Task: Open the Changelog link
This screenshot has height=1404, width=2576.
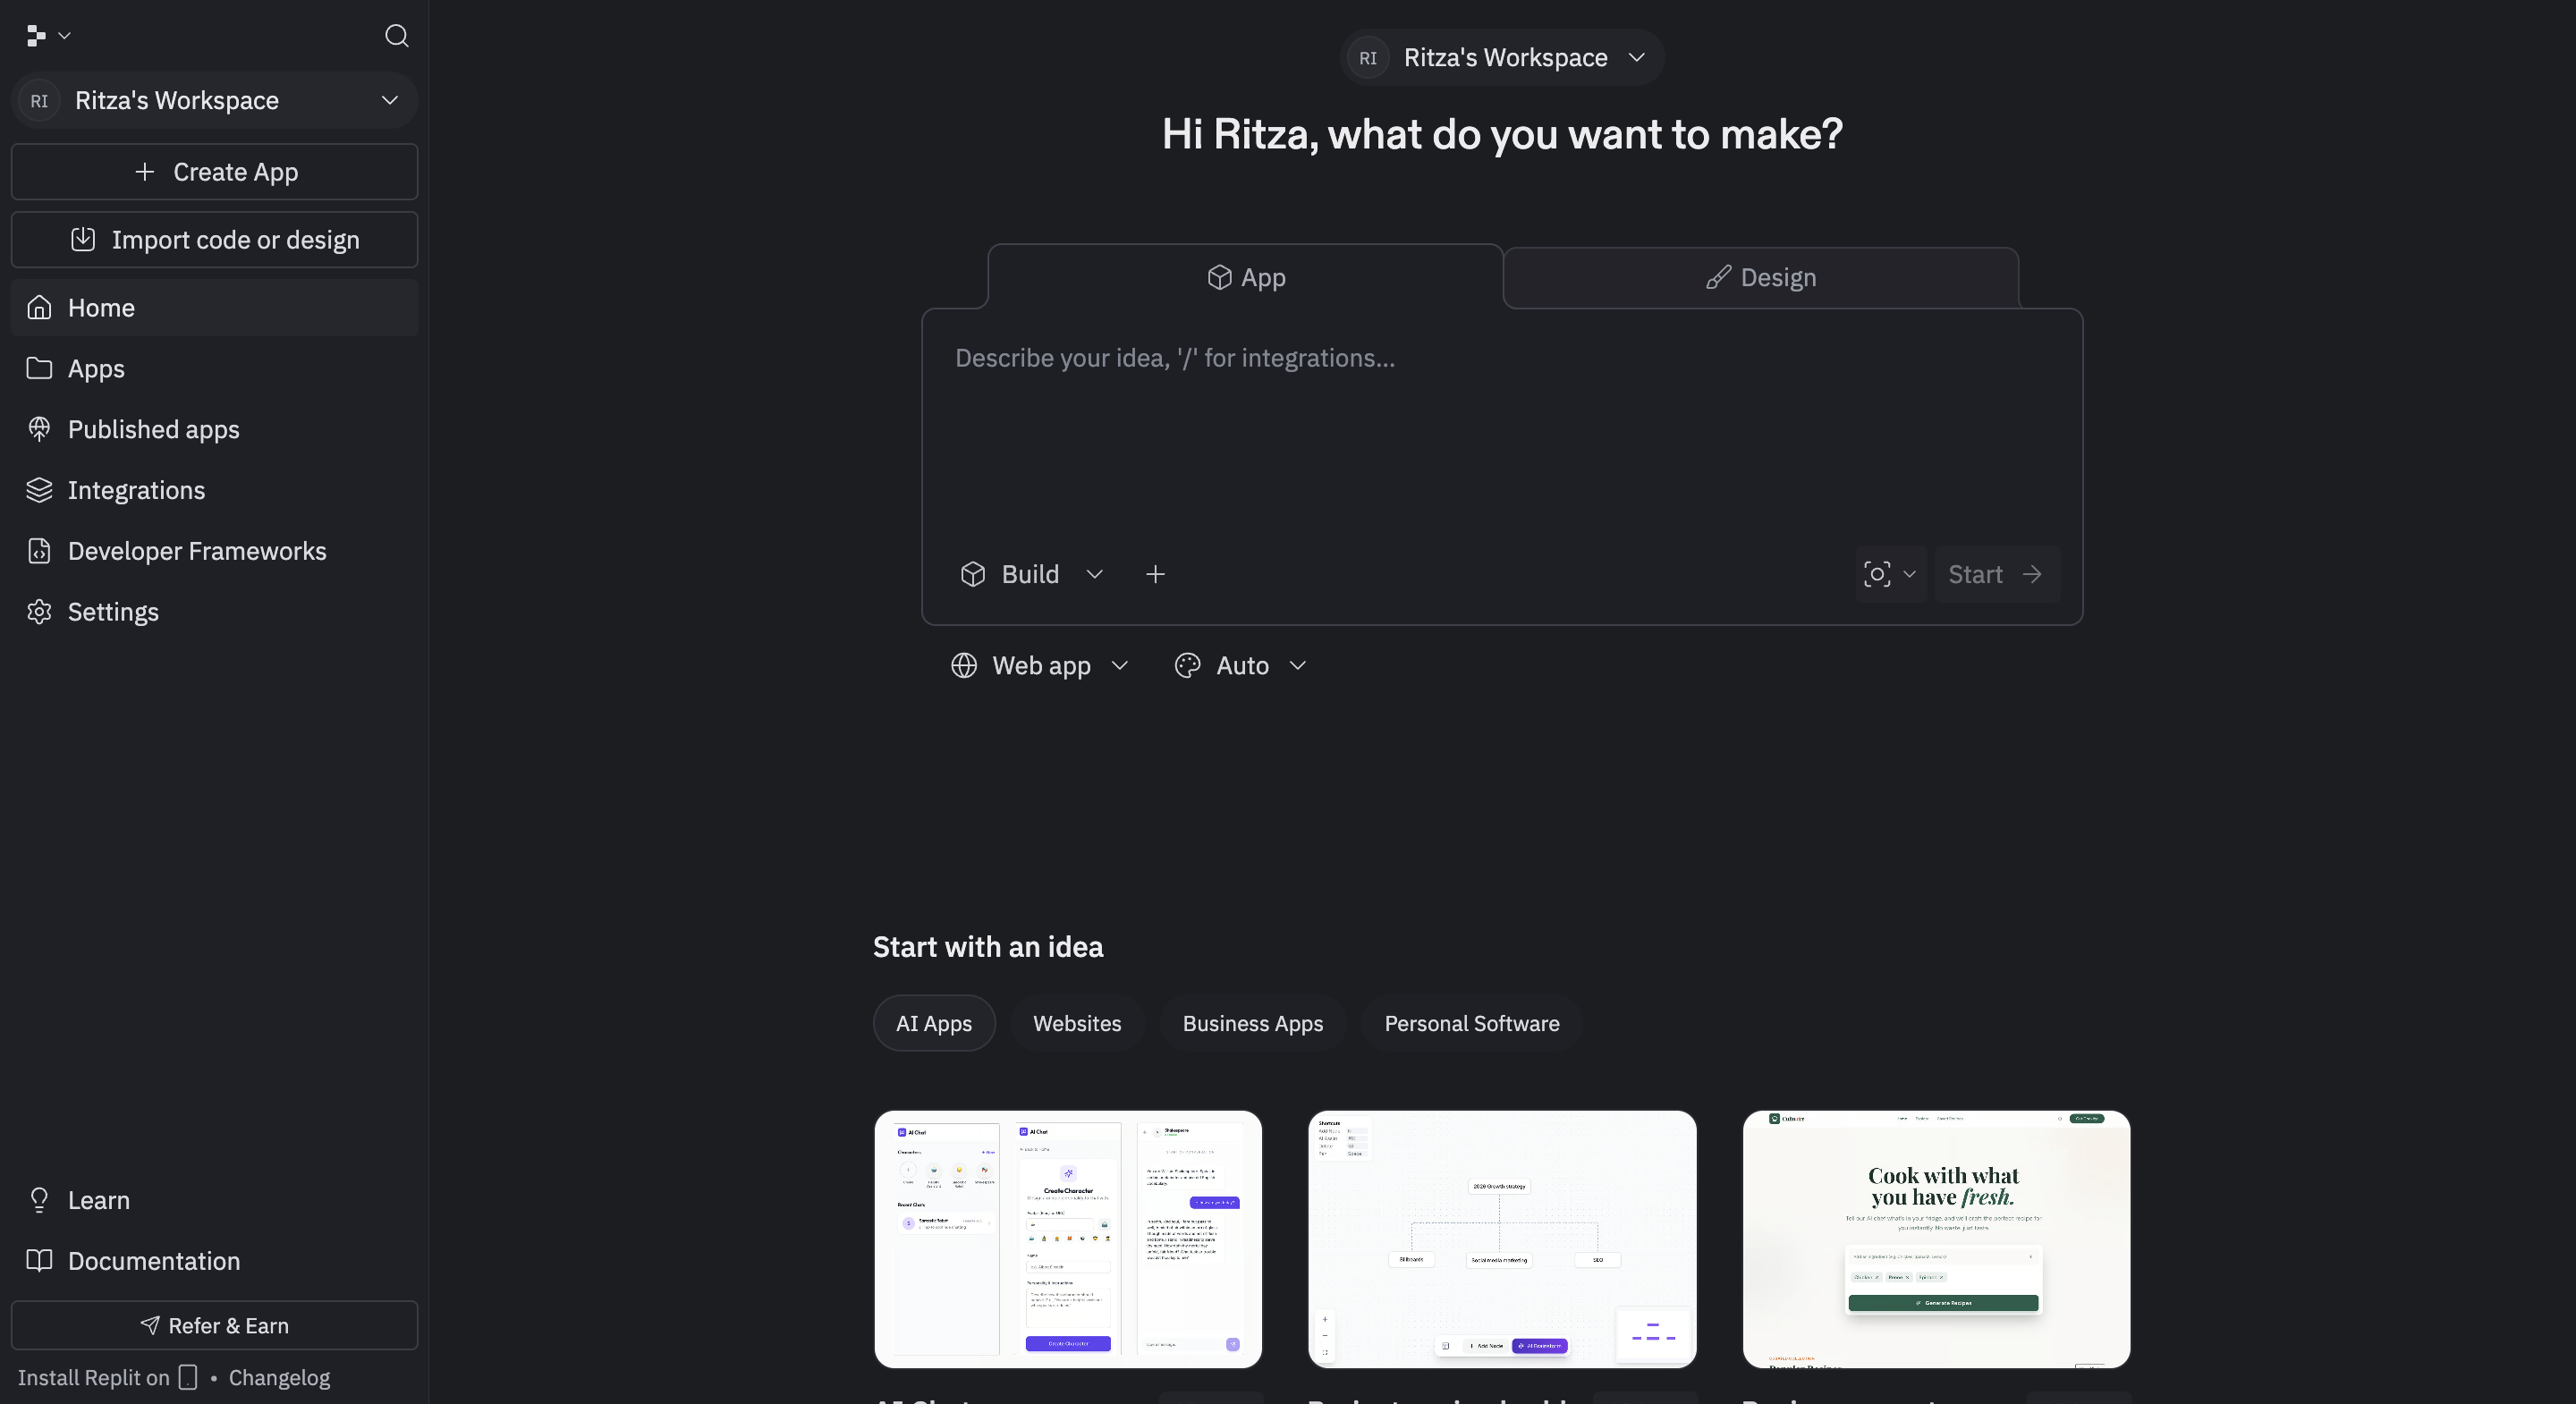Action: tap(279, 1378)
